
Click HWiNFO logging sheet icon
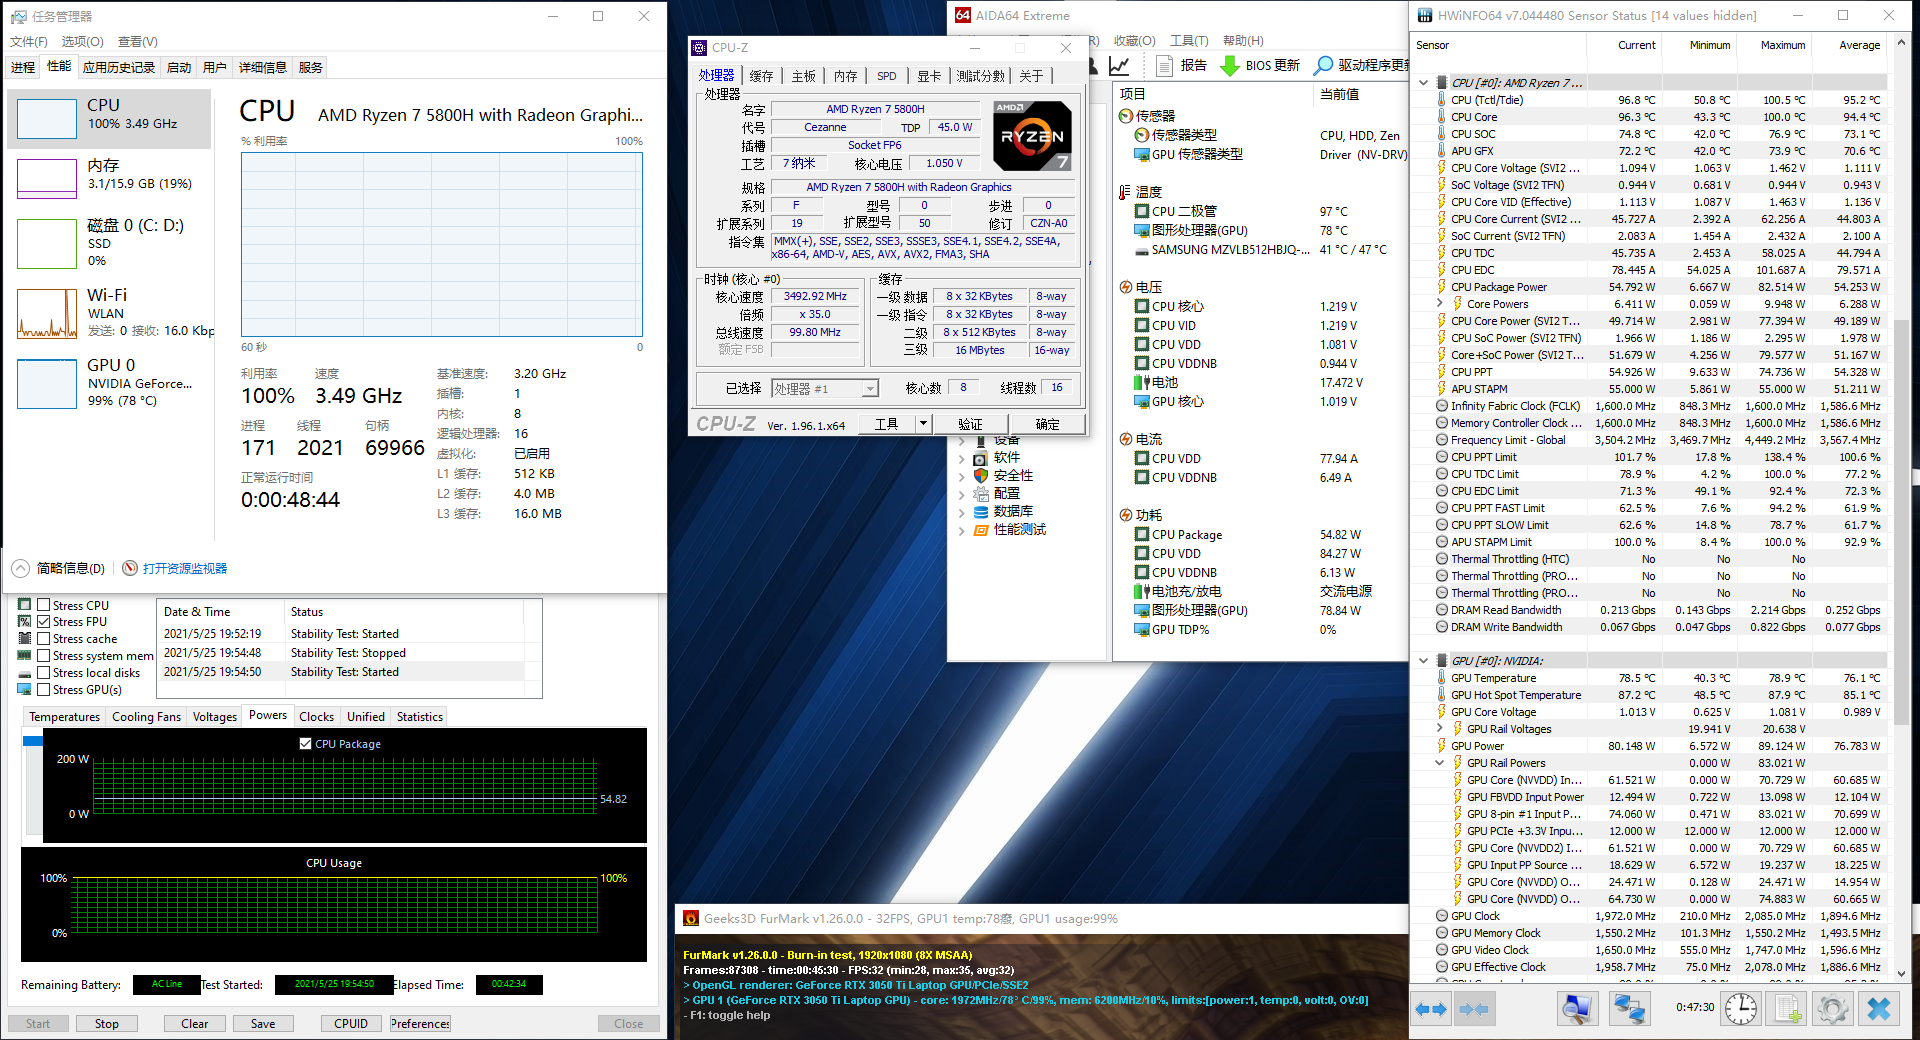click(x=1789, y=1009)
